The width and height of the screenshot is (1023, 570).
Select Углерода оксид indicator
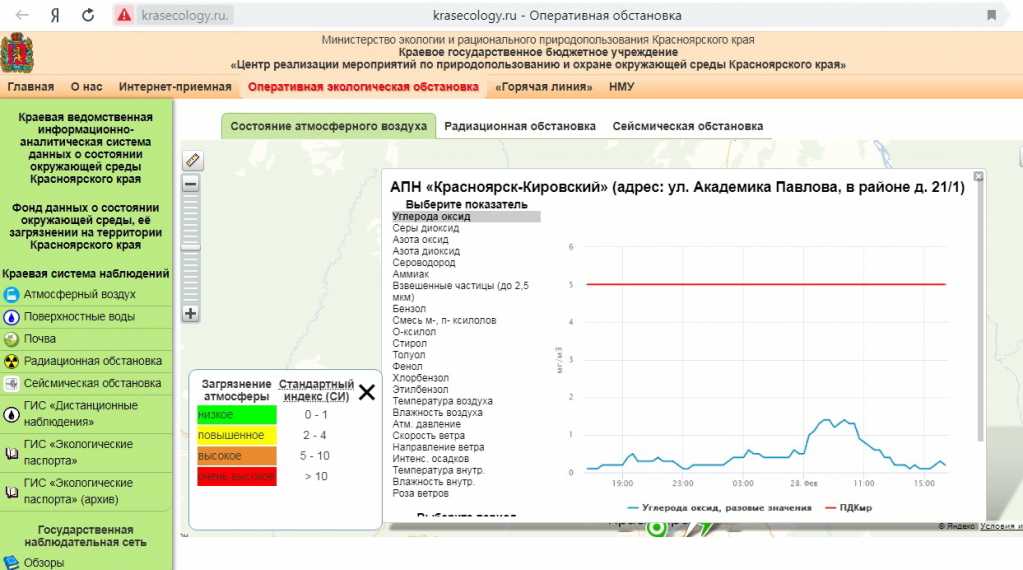(x=466, y=217)
